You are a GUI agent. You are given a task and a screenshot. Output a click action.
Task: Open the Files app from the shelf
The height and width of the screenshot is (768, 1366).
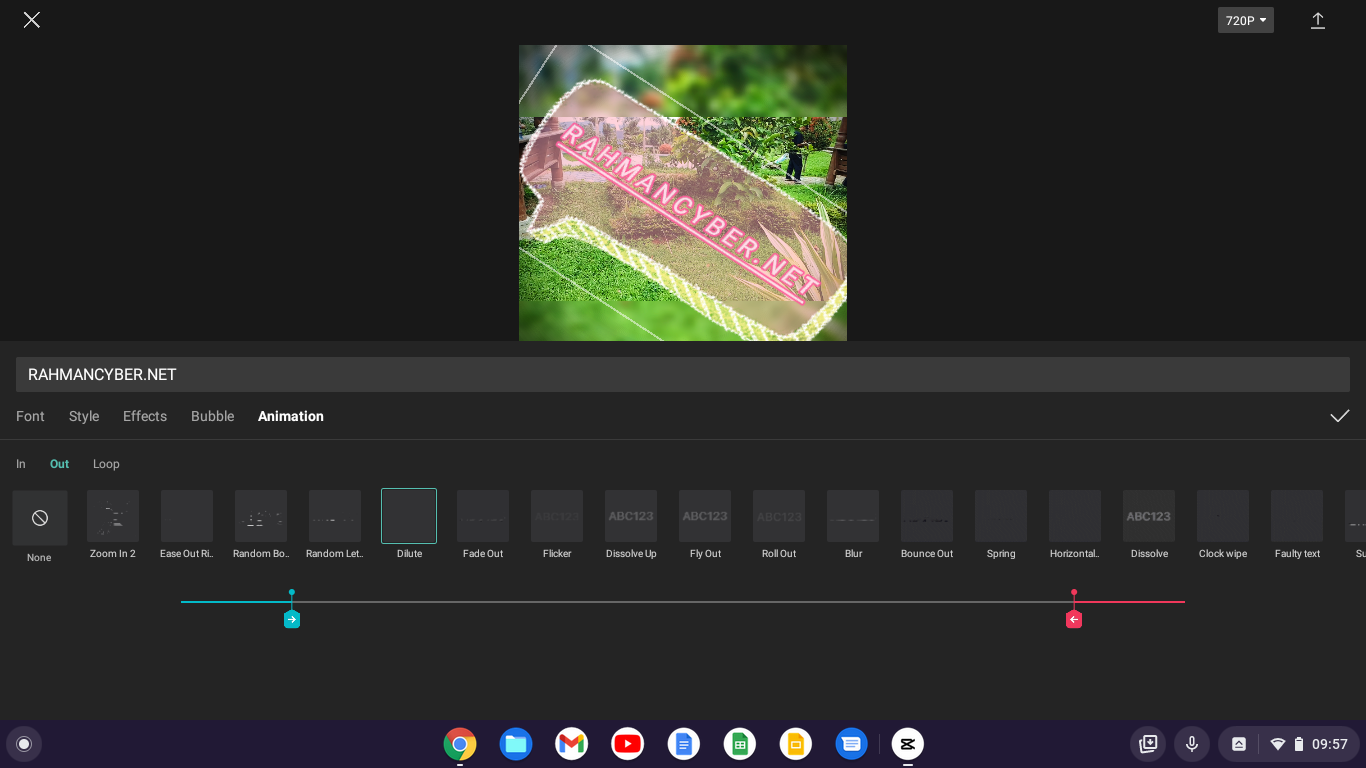pyautogui.click(x=516, y=744)
